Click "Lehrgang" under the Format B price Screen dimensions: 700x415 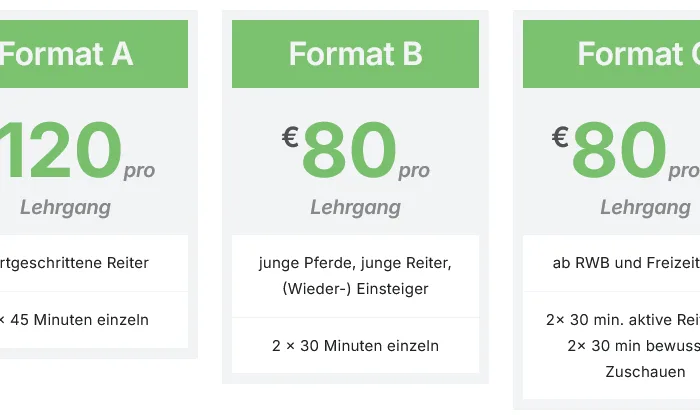[355, 208]
